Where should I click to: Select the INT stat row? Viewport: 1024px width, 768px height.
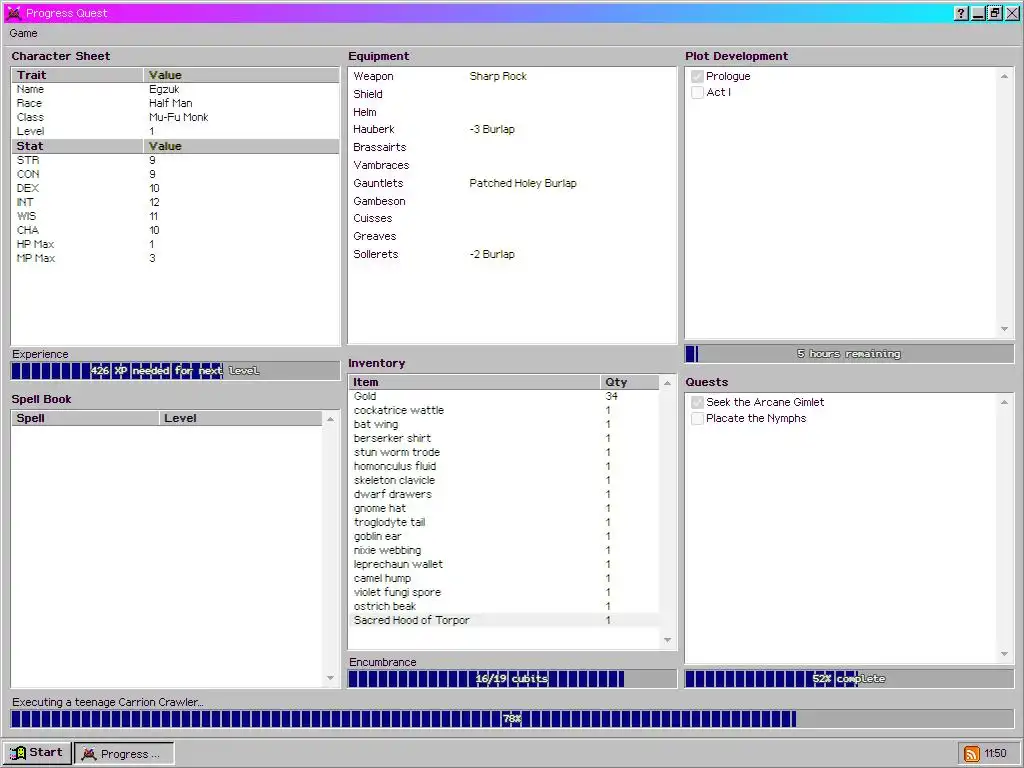[x=175, y=202]
